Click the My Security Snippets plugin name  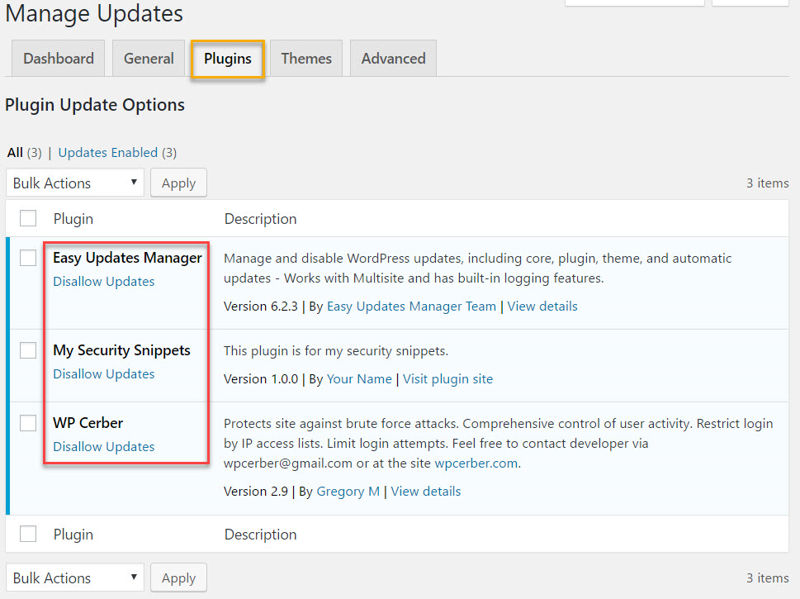click(121, 351)
